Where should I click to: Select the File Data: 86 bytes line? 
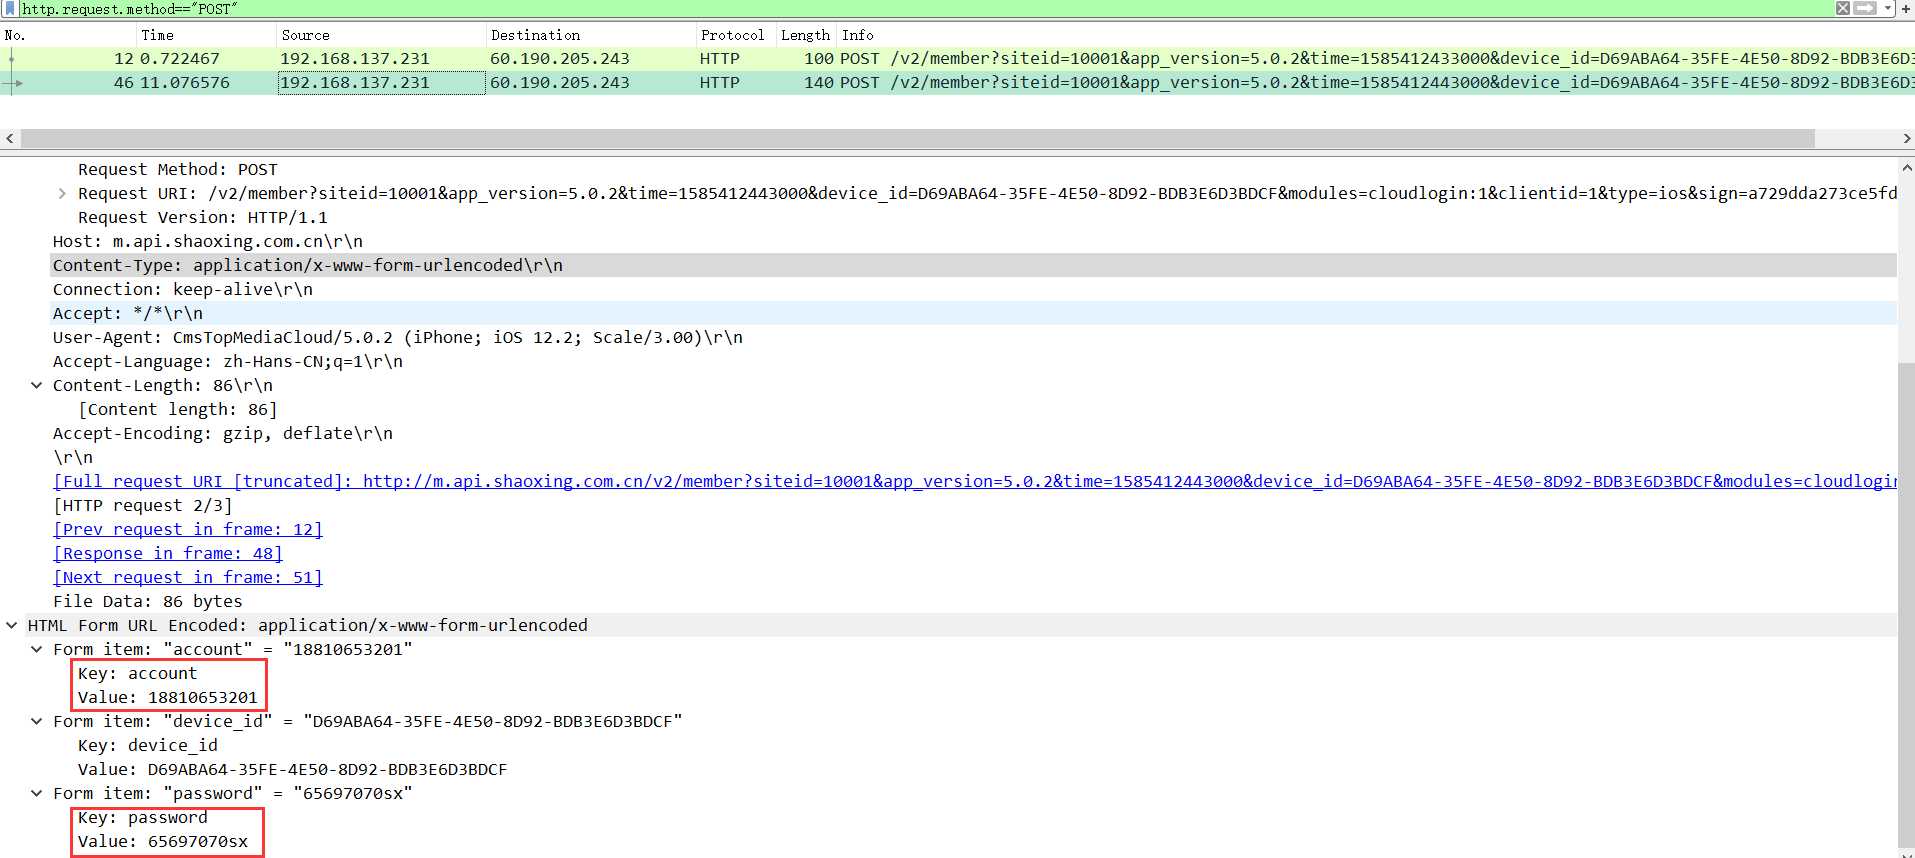(x=148, y=601)
